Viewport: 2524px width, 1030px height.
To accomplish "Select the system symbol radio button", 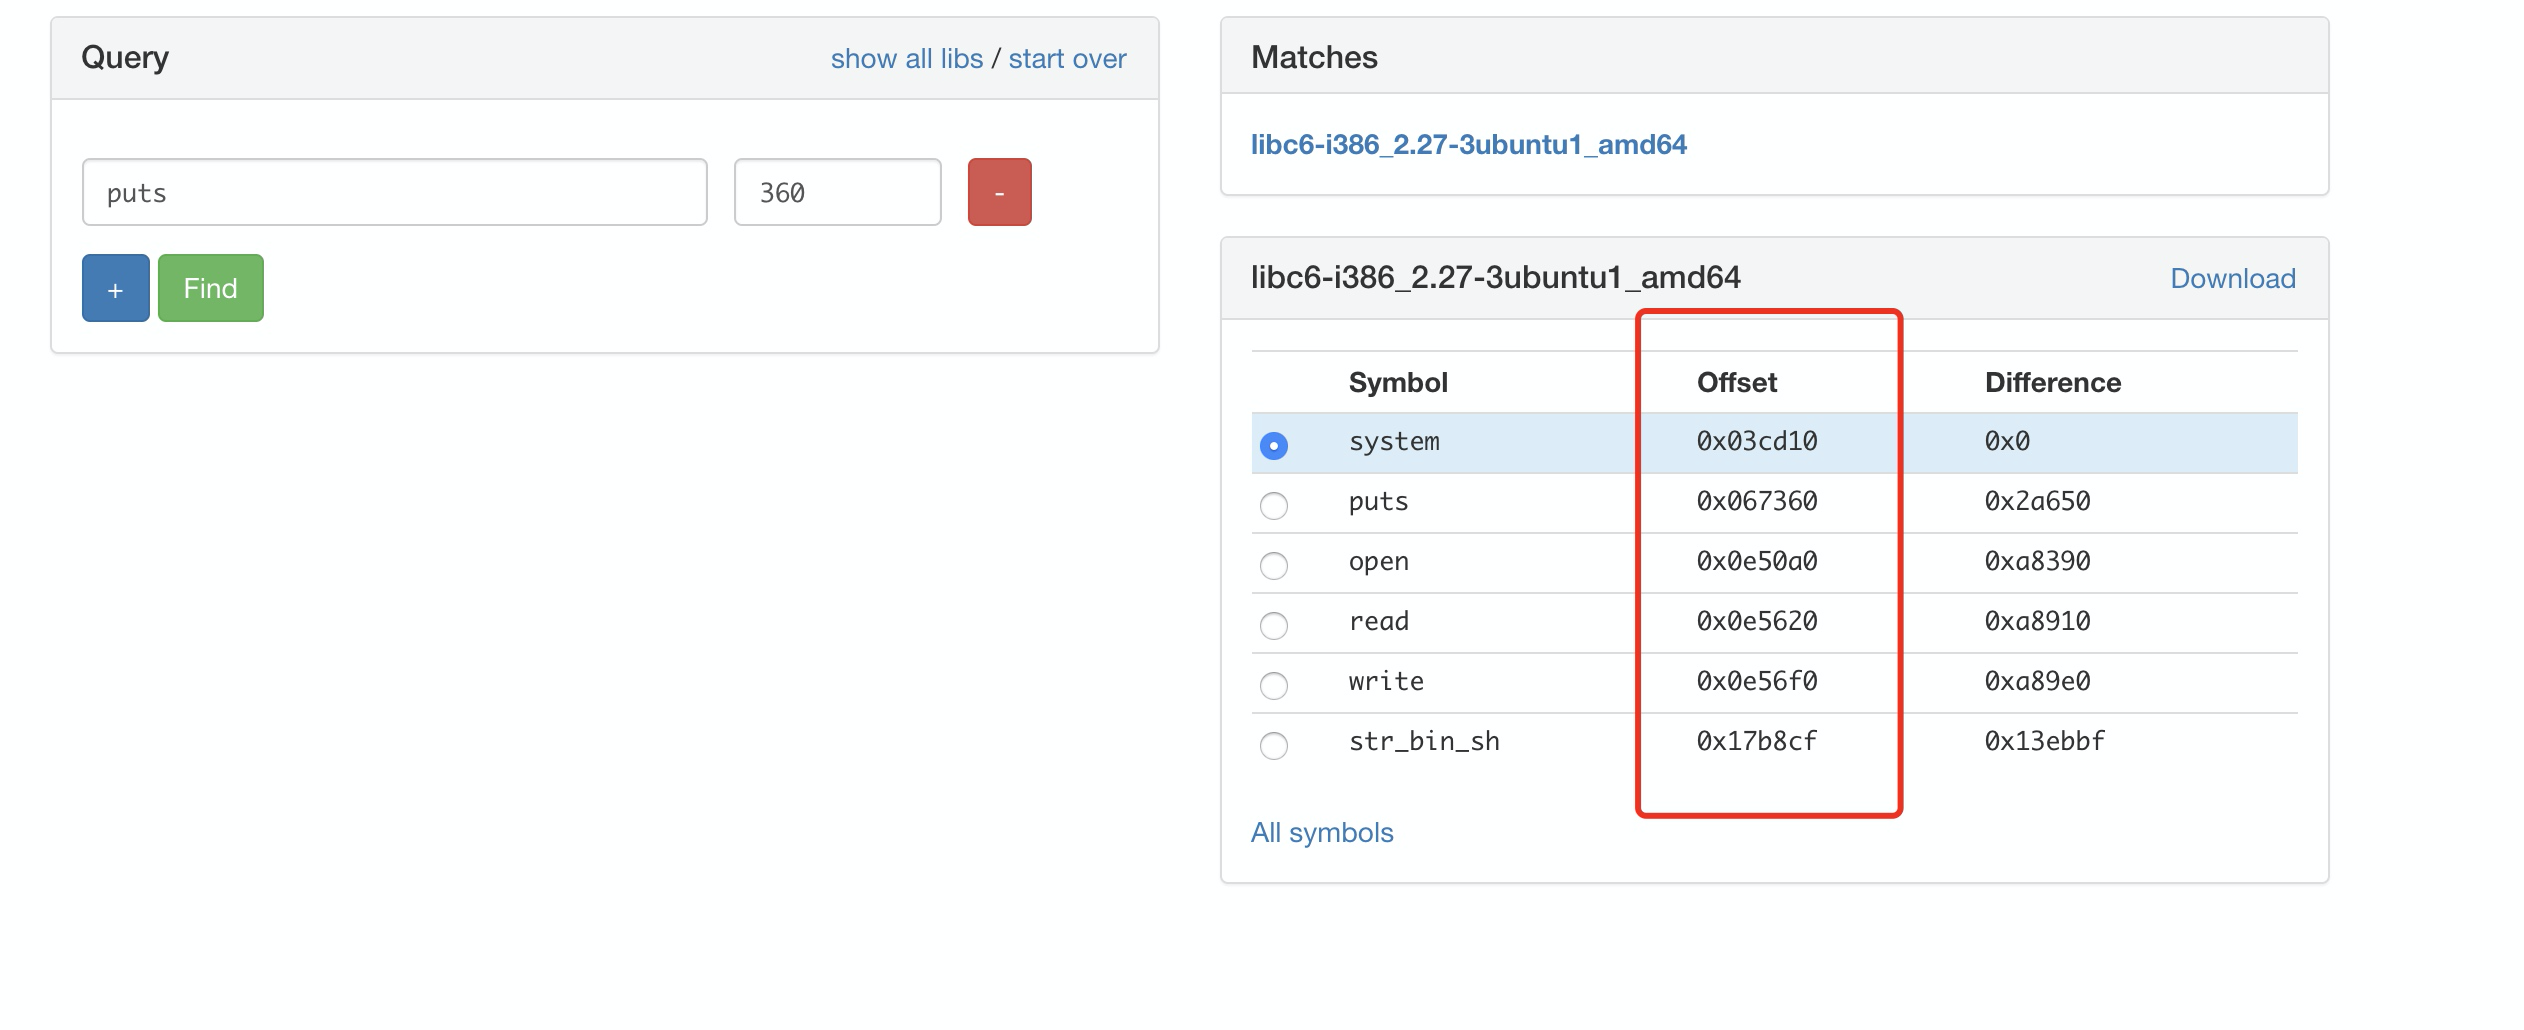I will click(1274, 445).
